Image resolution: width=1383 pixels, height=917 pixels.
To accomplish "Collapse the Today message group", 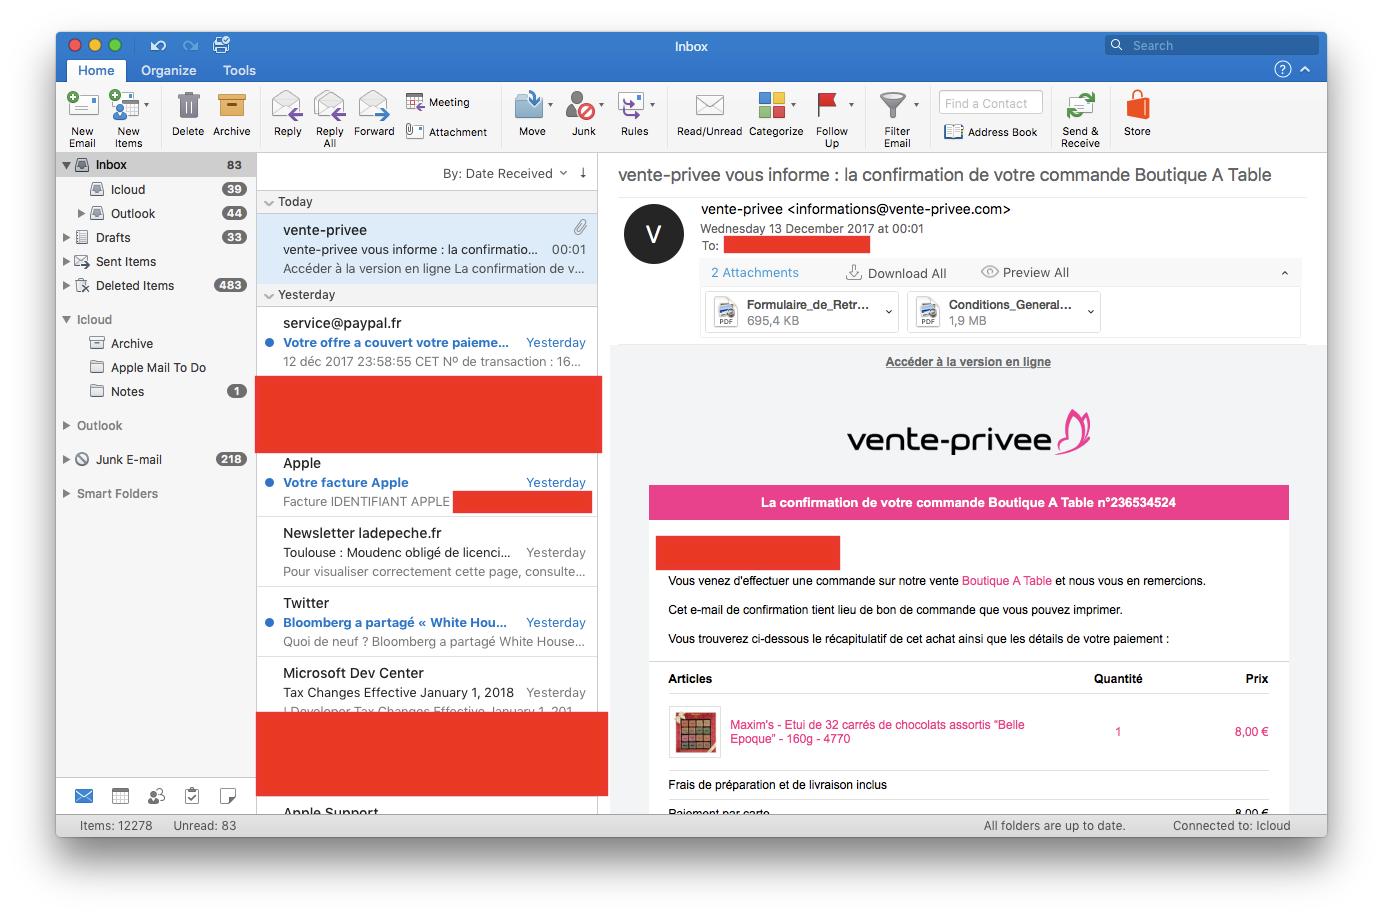I will point(269,202).
